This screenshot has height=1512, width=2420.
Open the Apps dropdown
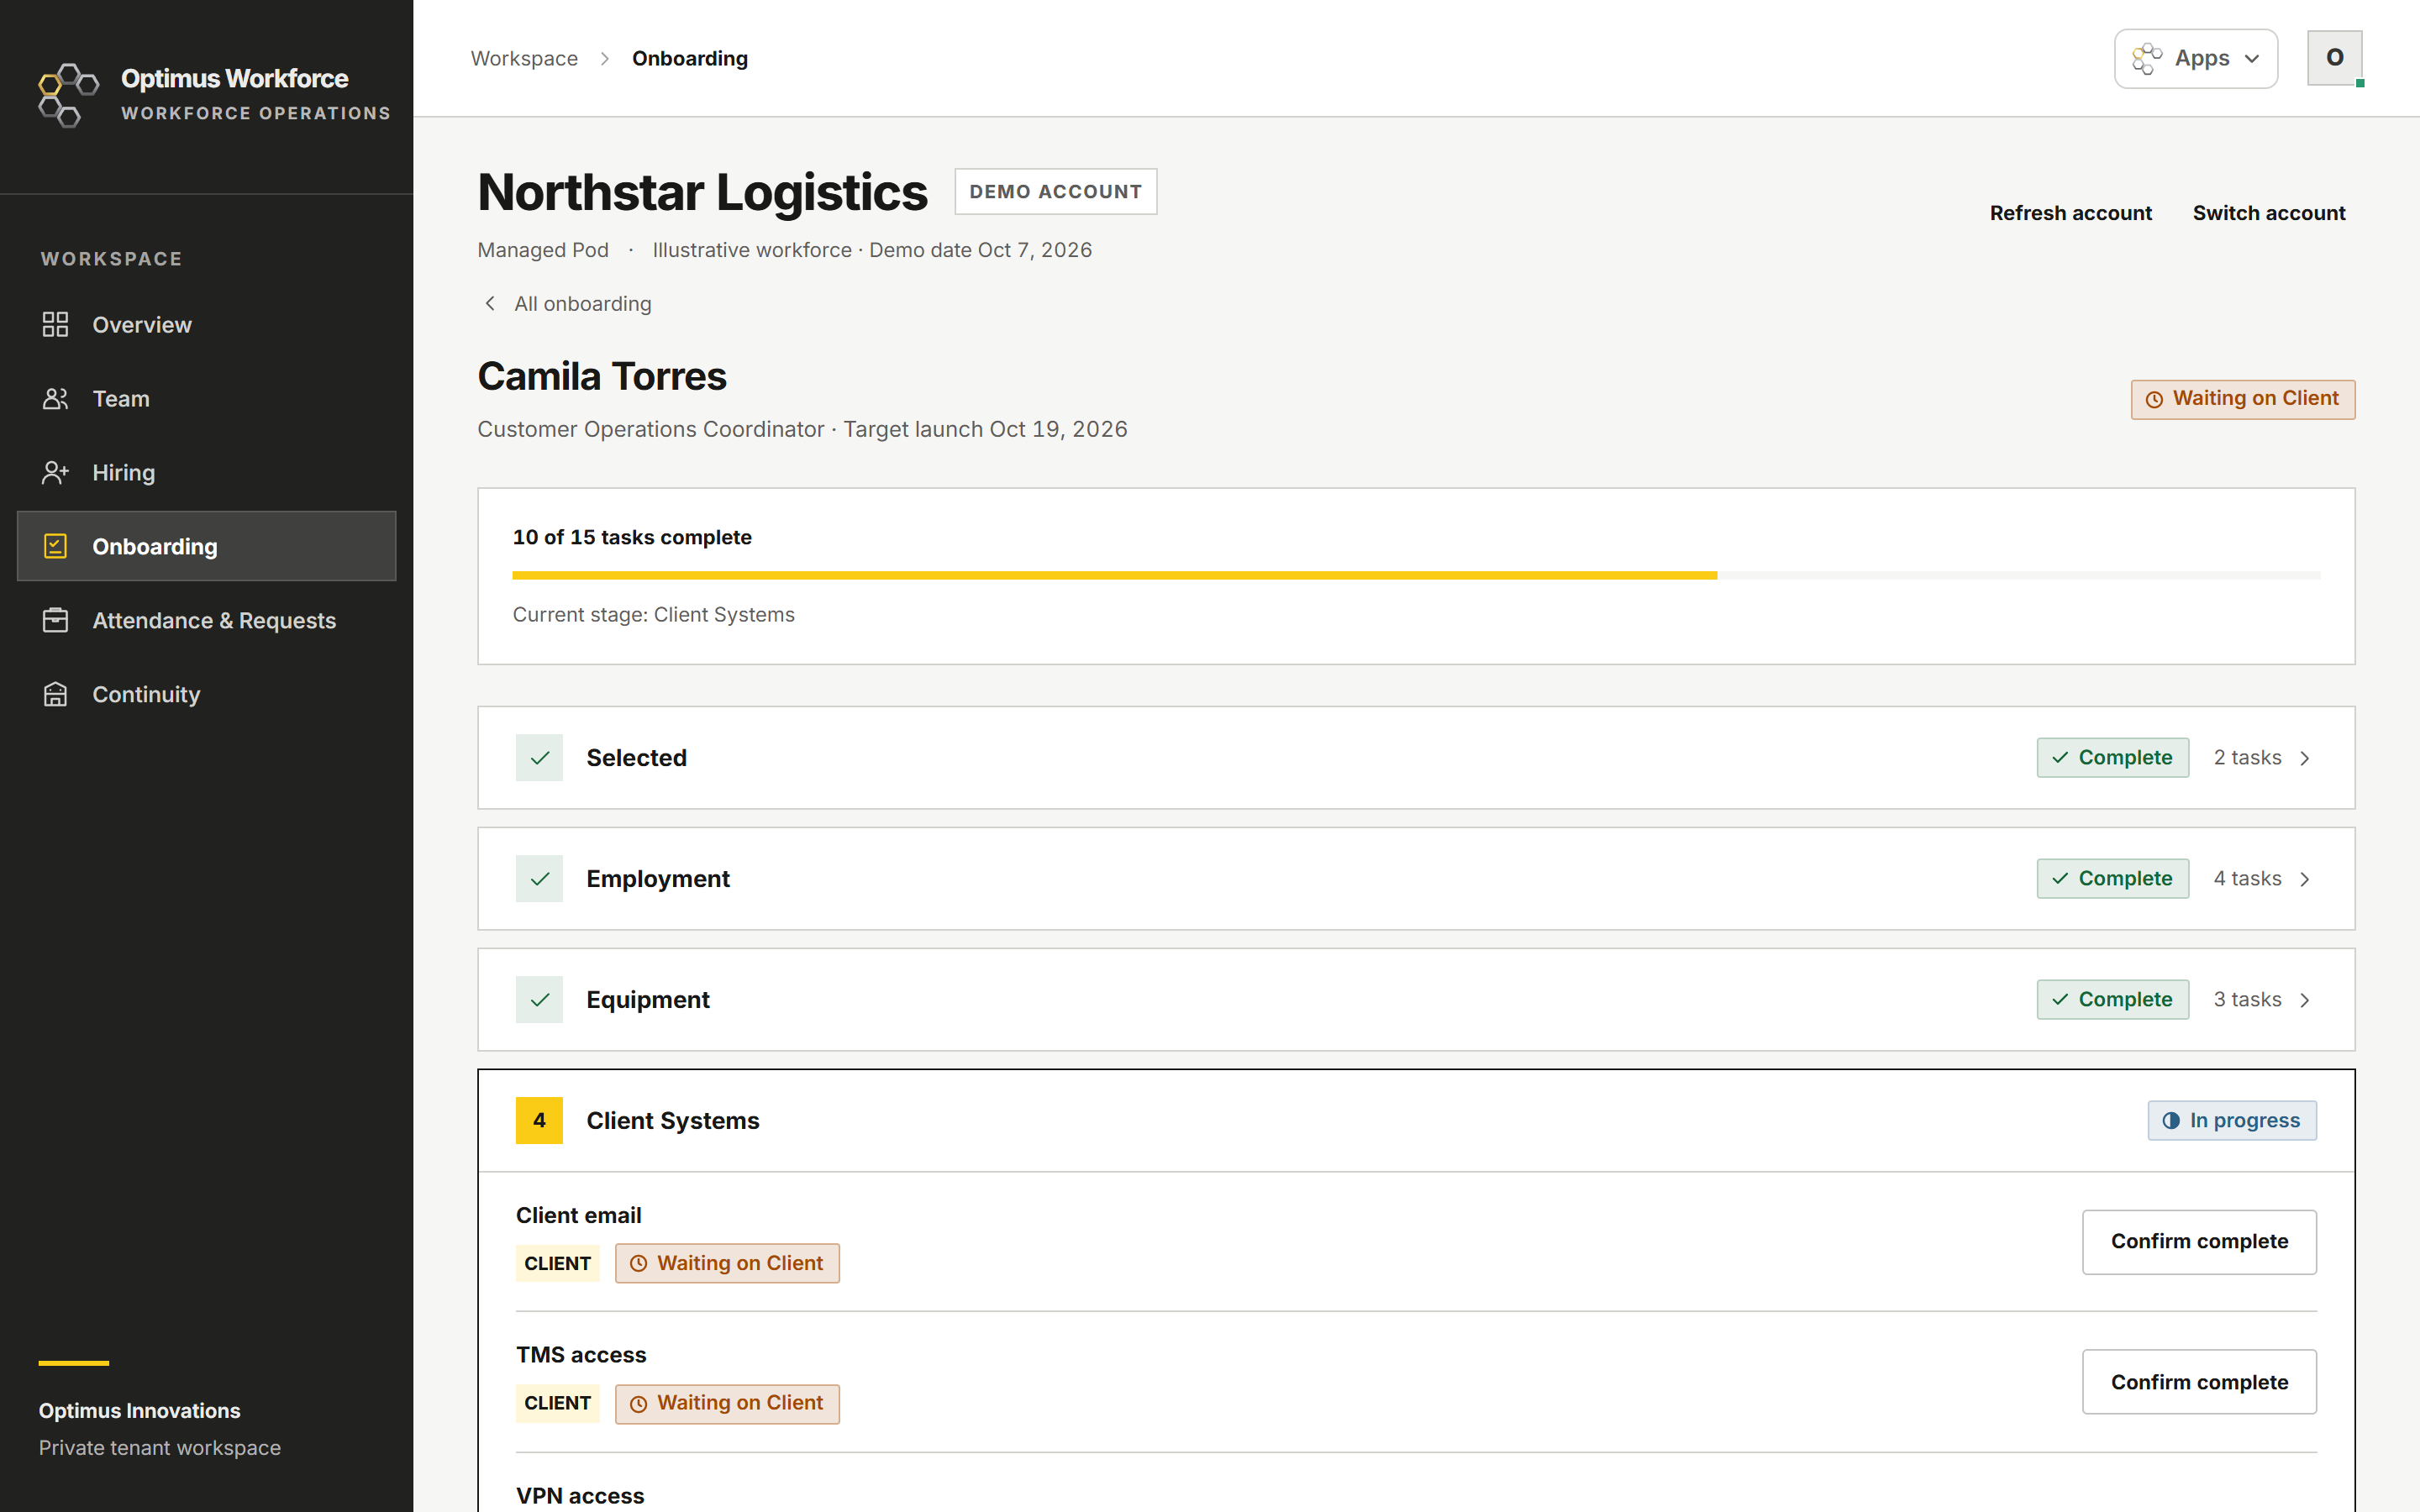click(2196, 59)
